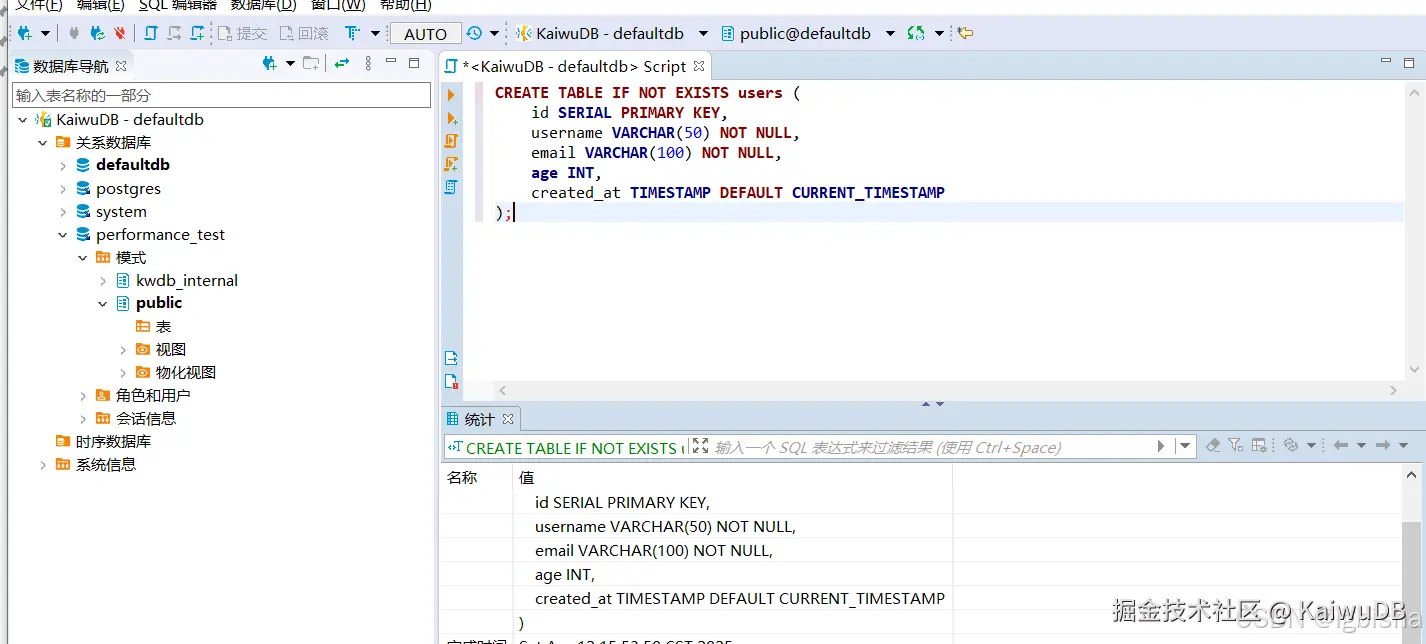Viewport: 1426px width, 644px height.
Task: Click the transaction mode icon
Action: (352, 33)
